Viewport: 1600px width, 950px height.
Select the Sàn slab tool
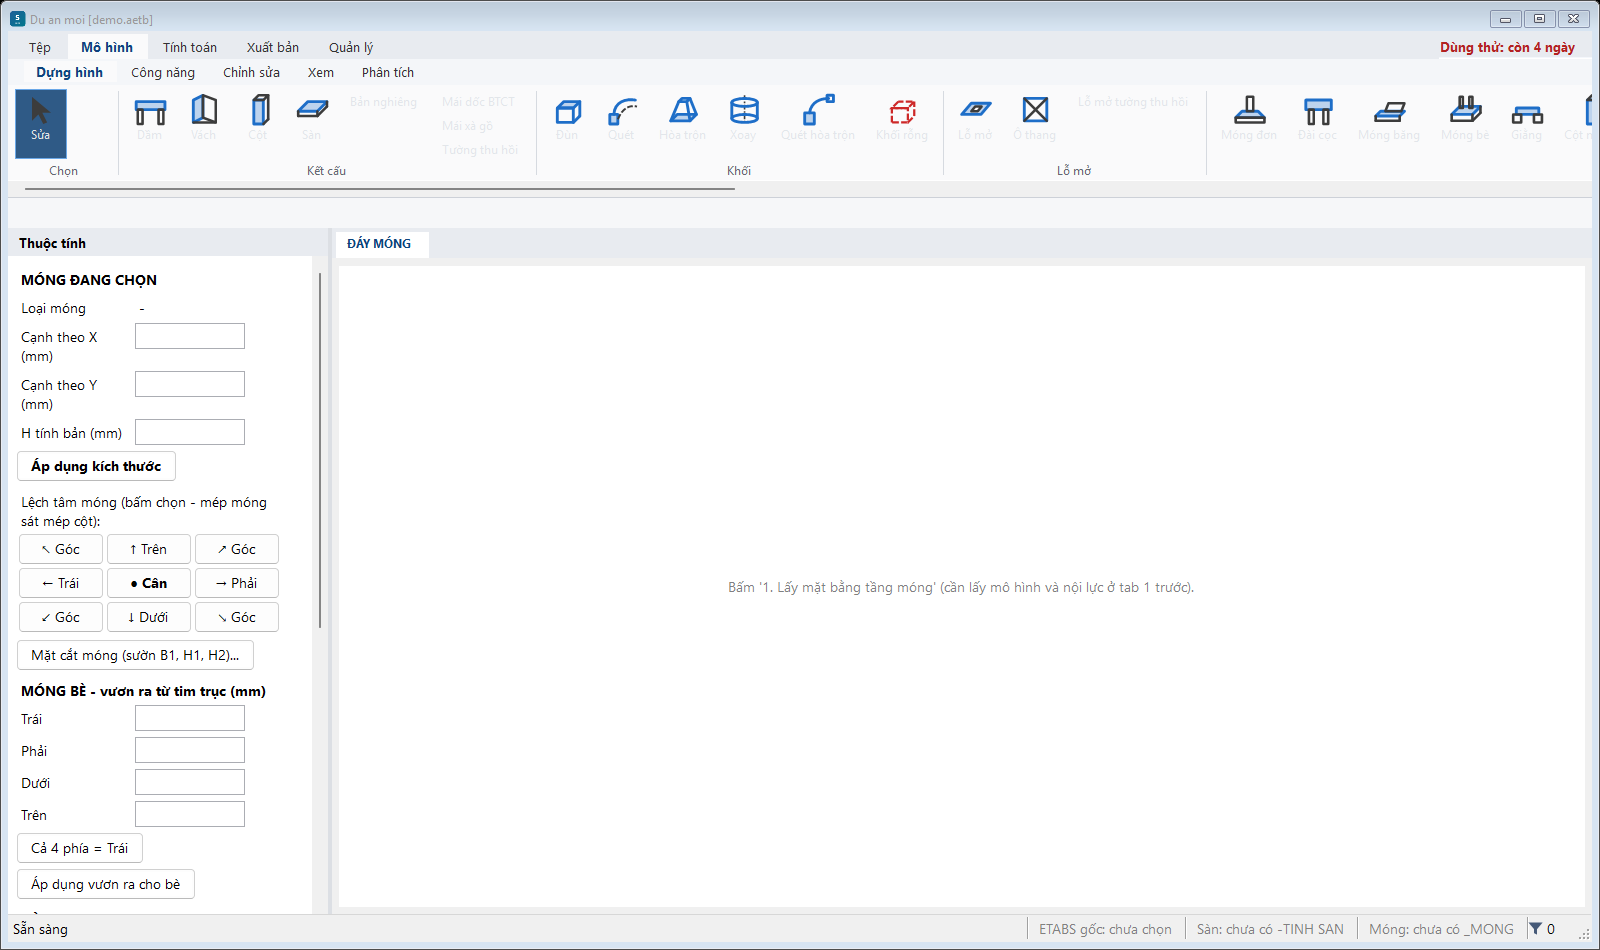[x=312, y=119]
